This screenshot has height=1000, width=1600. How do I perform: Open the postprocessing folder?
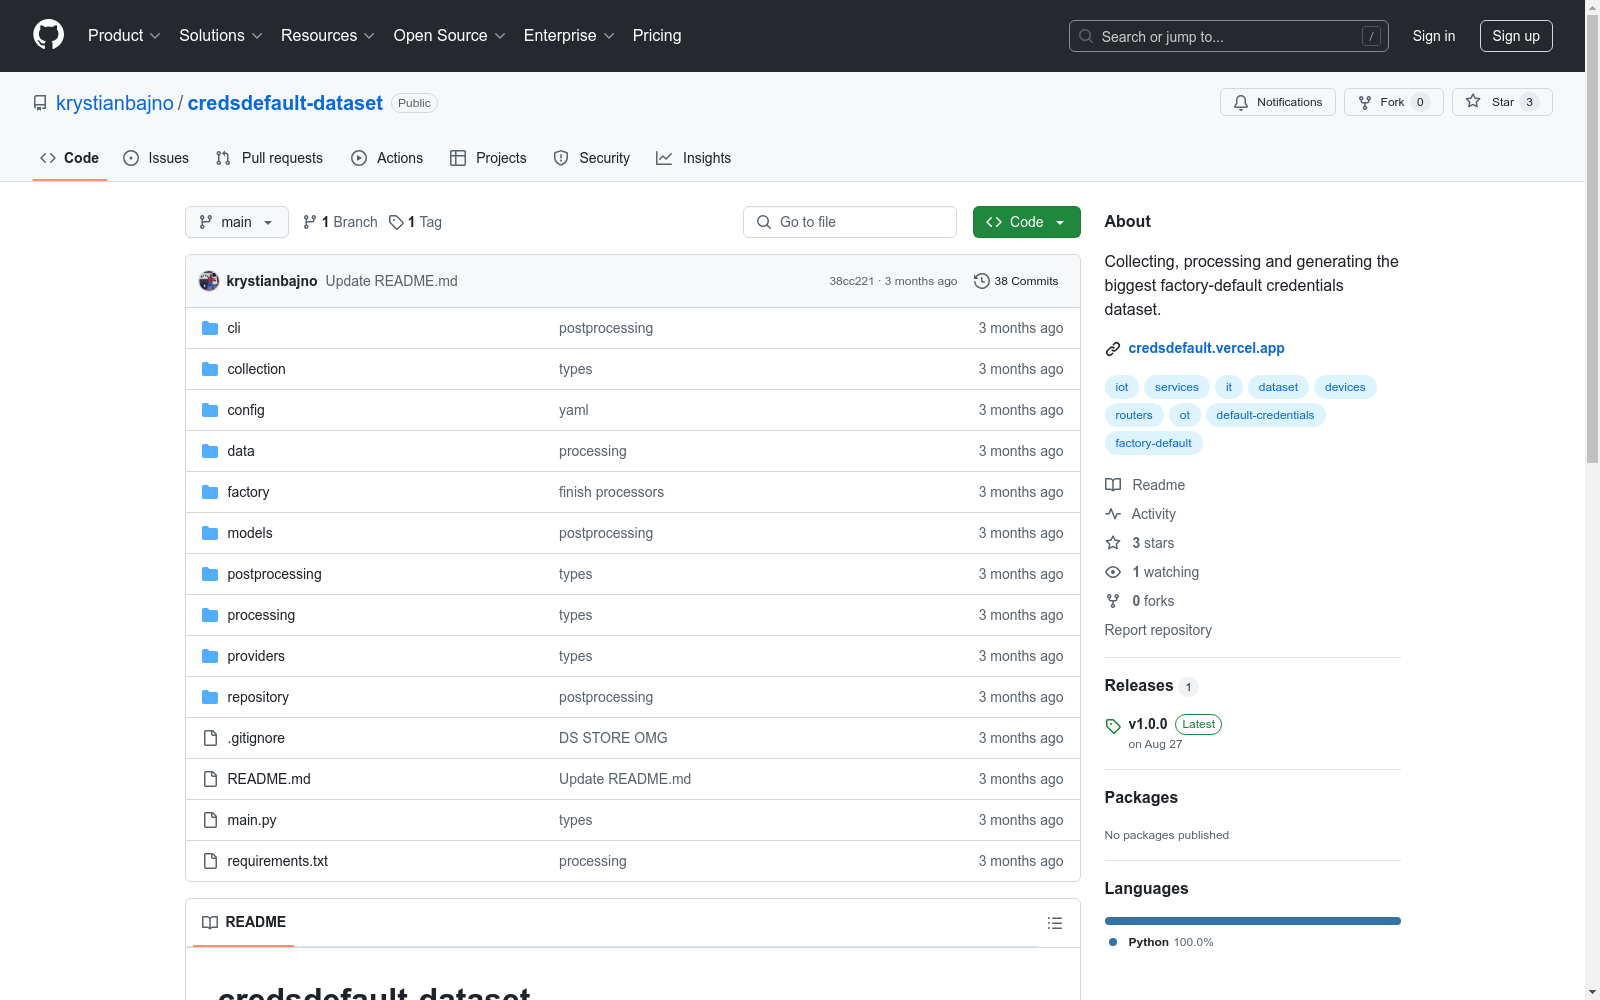(274, 574)
